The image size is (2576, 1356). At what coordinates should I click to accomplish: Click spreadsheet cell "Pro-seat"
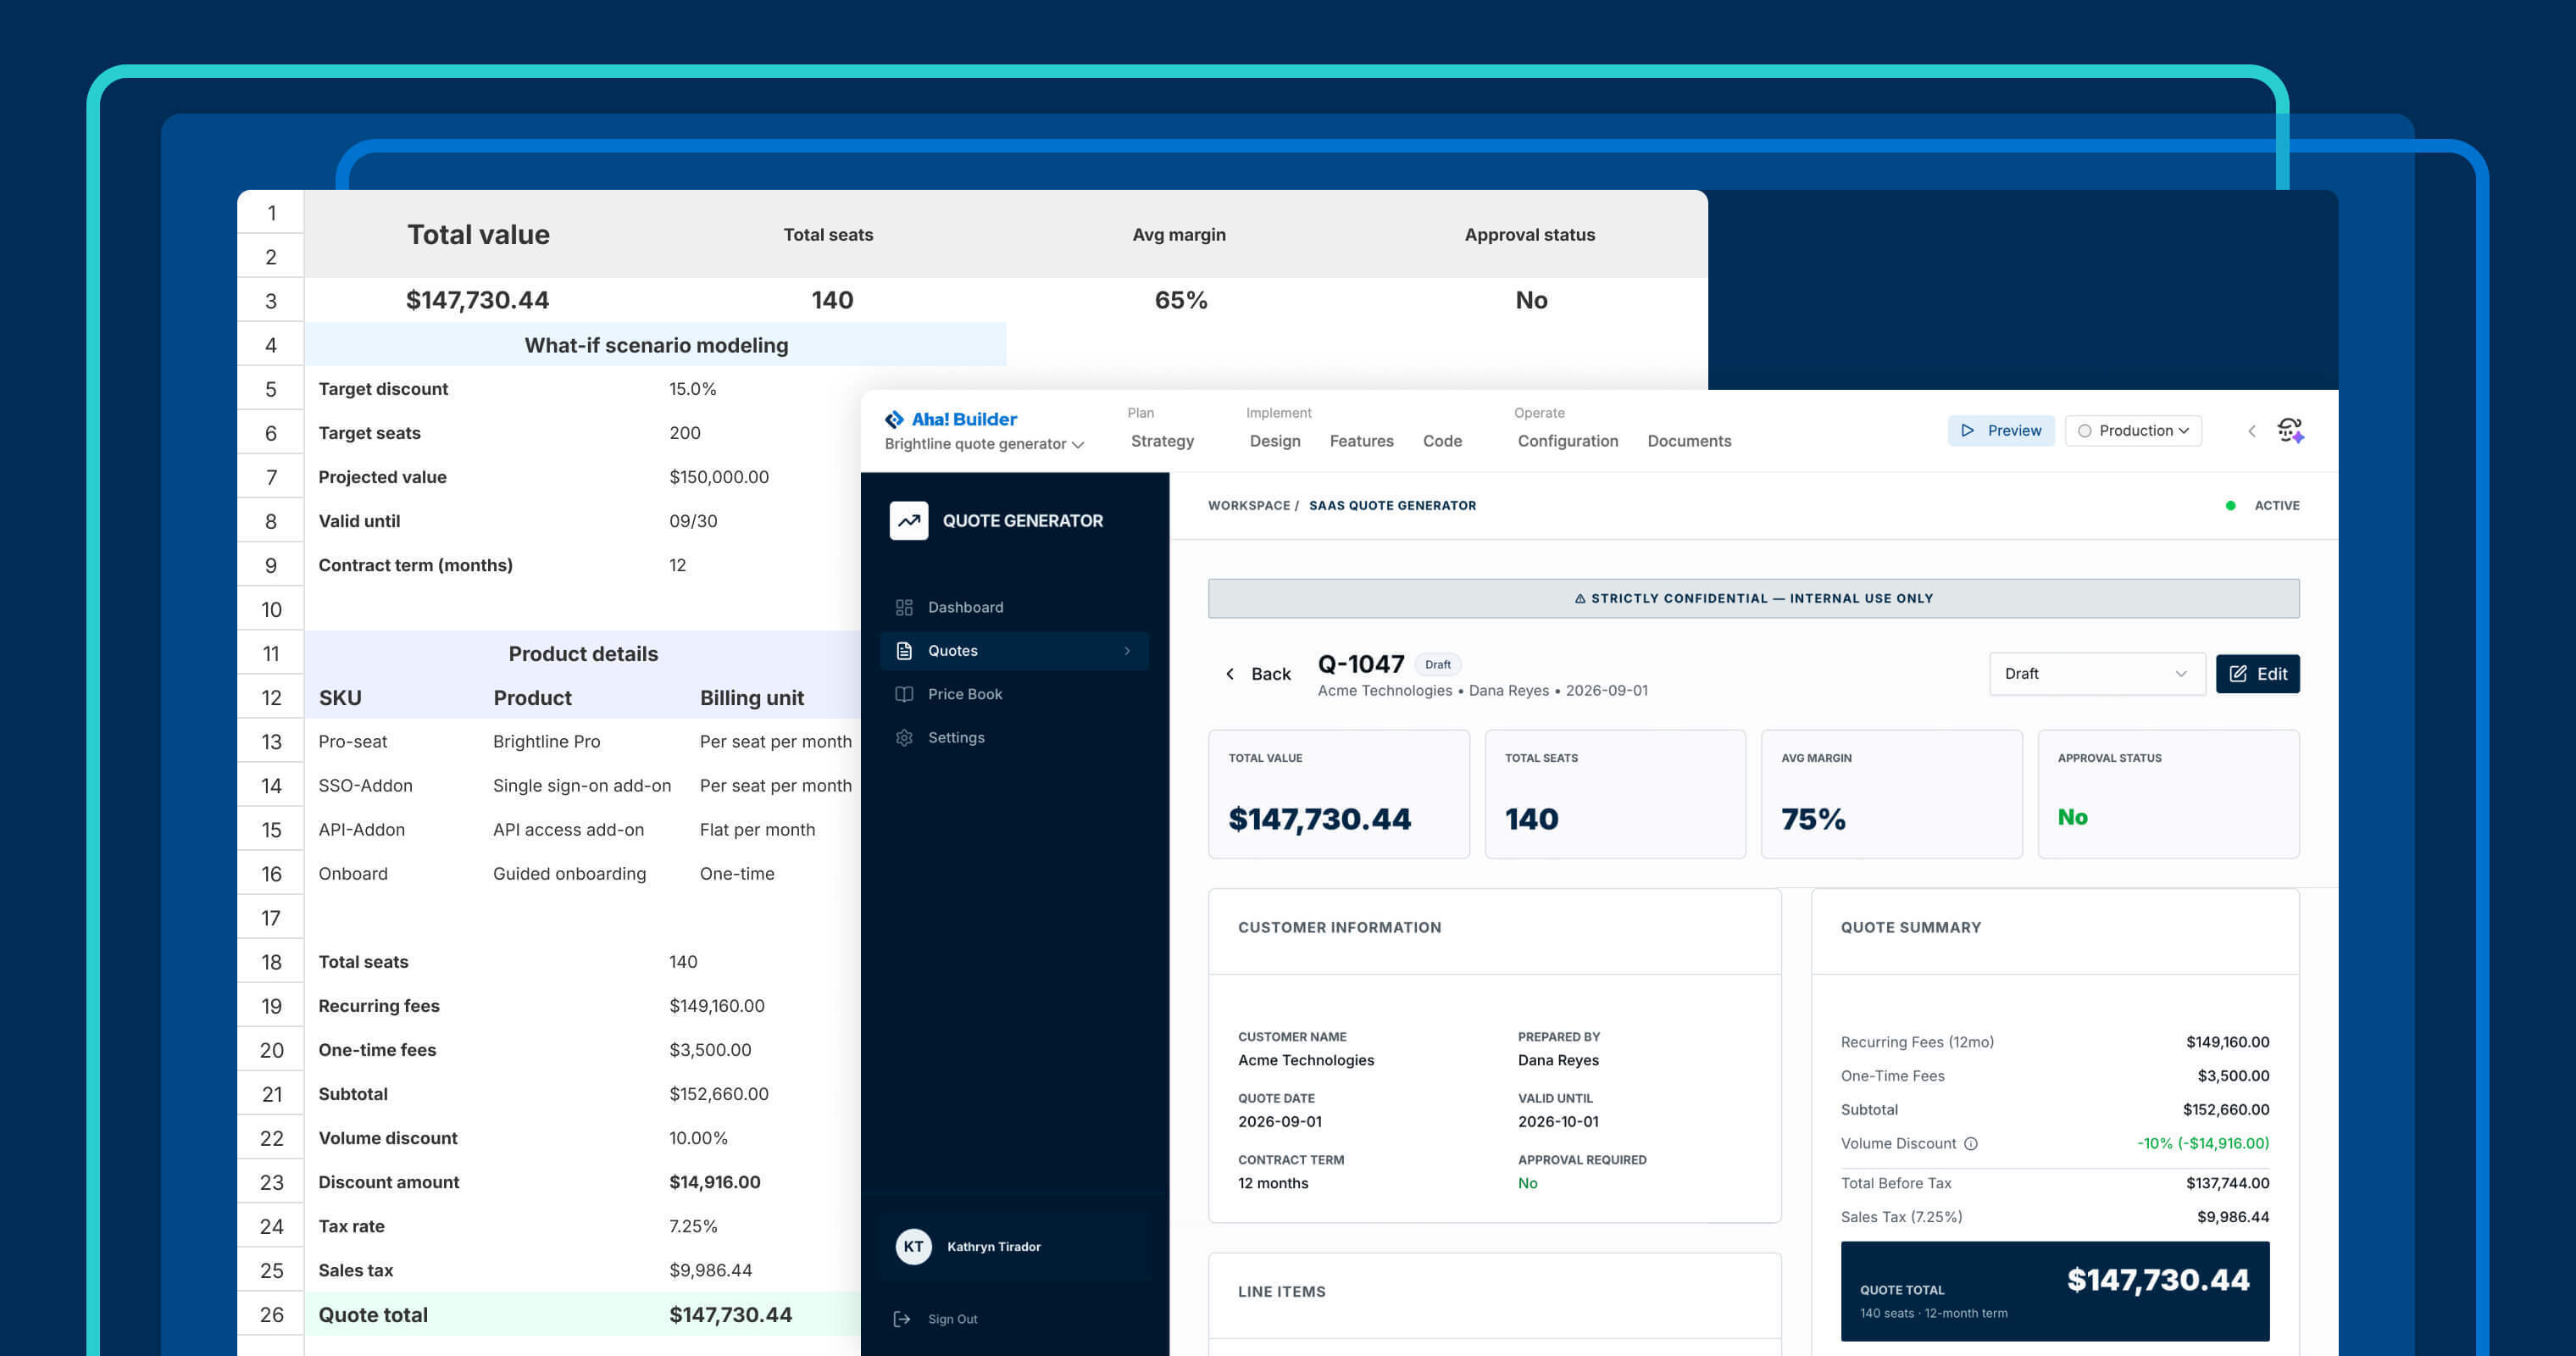point(352,742)
